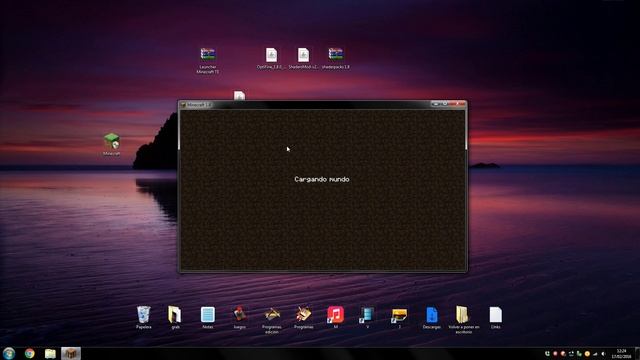Open the Descargas downloads icon
This screenshot has height=360, width=640.
point(431,317)
